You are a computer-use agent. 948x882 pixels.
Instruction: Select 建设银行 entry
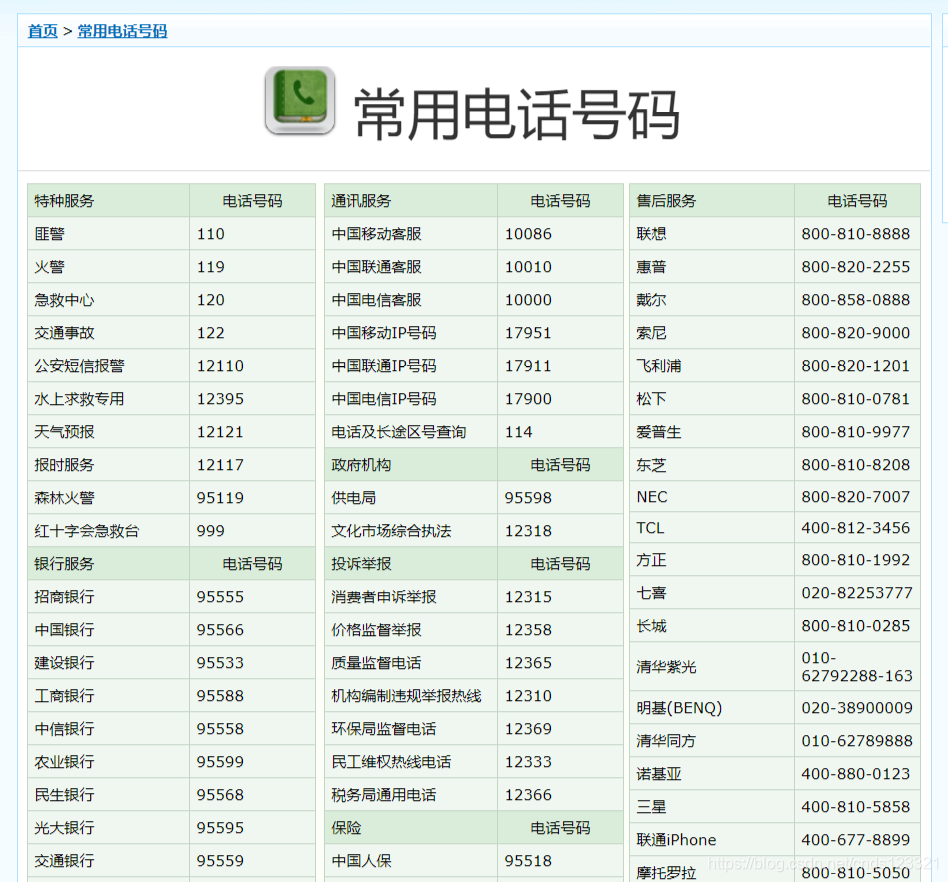pos(64,663)
